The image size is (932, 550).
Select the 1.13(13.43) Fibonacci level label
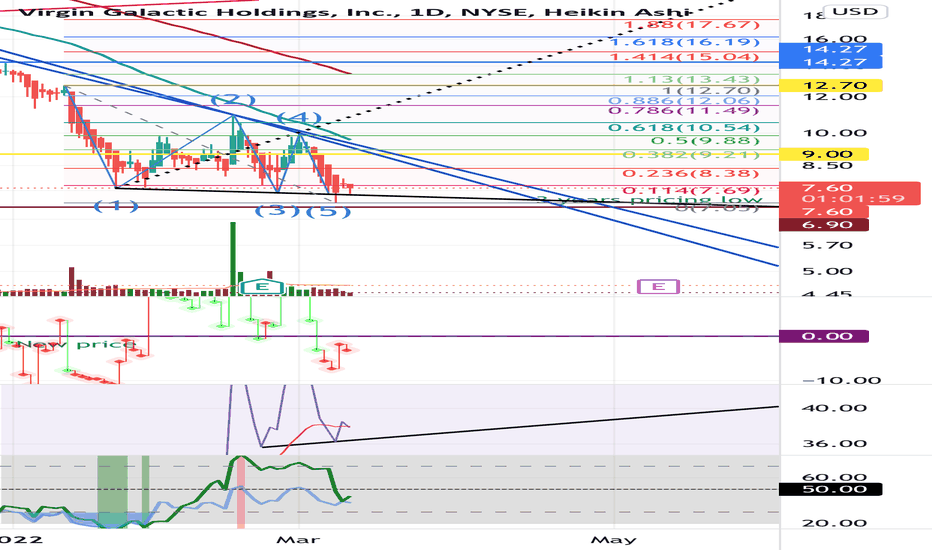[692, 79]
